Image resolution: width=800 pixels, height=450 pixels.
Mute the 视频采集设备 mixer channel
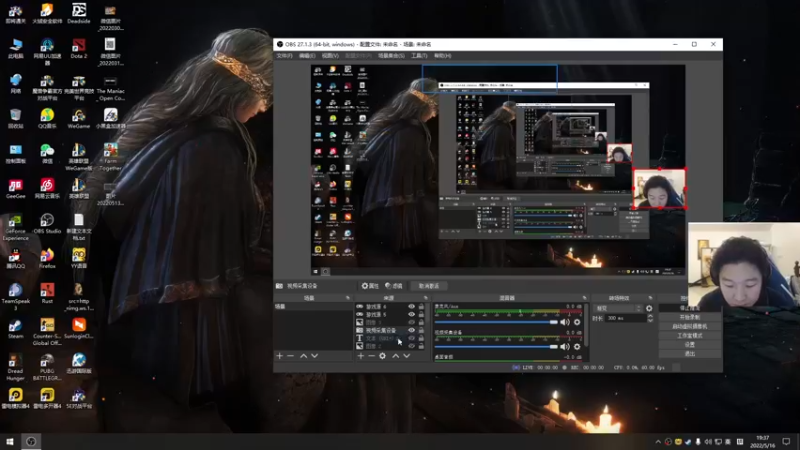coord(565,346)
